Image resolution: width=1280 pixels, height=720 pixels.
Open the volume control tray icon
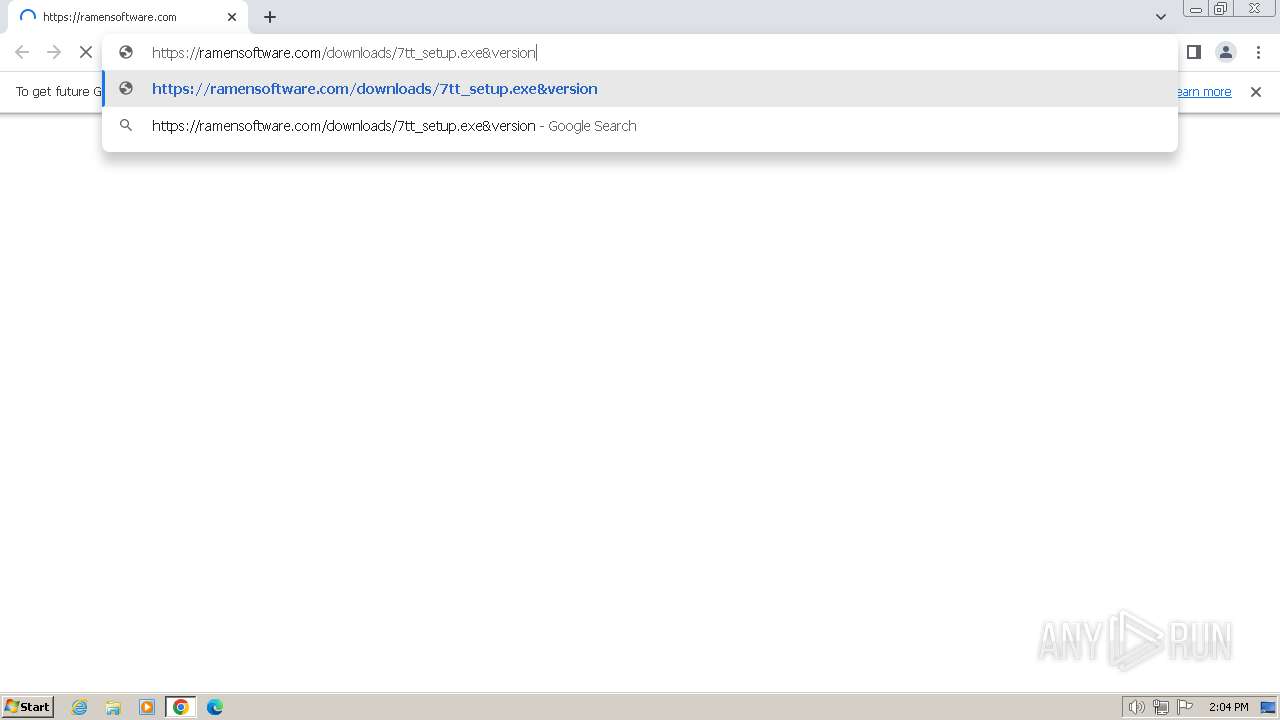[x=1137, y=707]
